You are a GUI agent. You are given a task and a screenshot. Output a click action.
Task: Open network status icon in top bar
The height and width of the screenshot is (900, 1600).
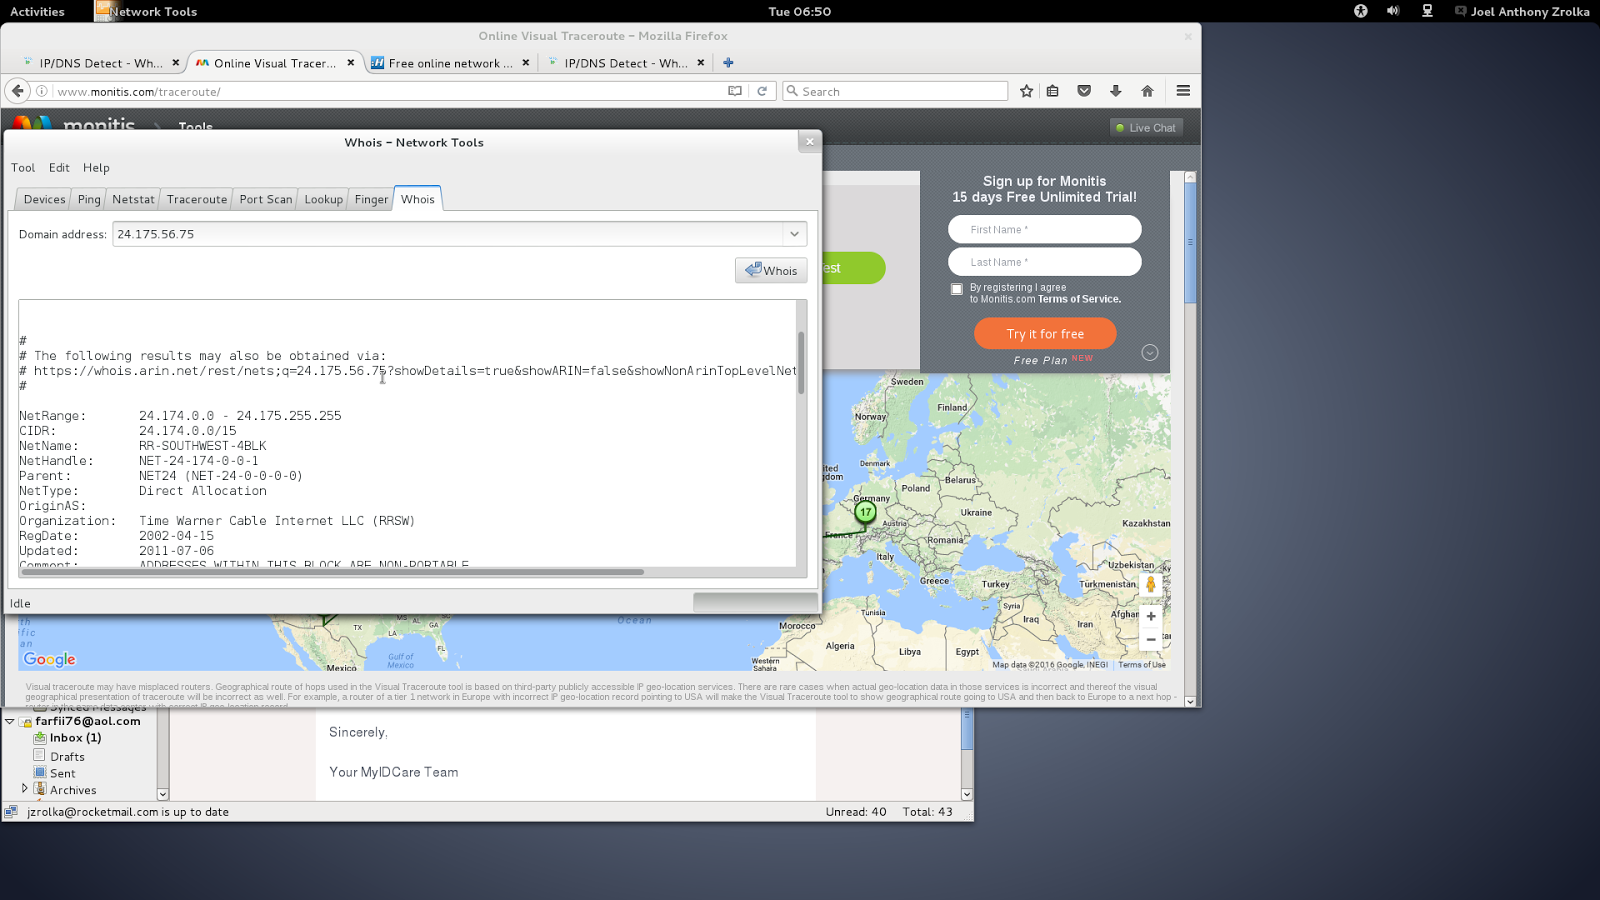1427,11
